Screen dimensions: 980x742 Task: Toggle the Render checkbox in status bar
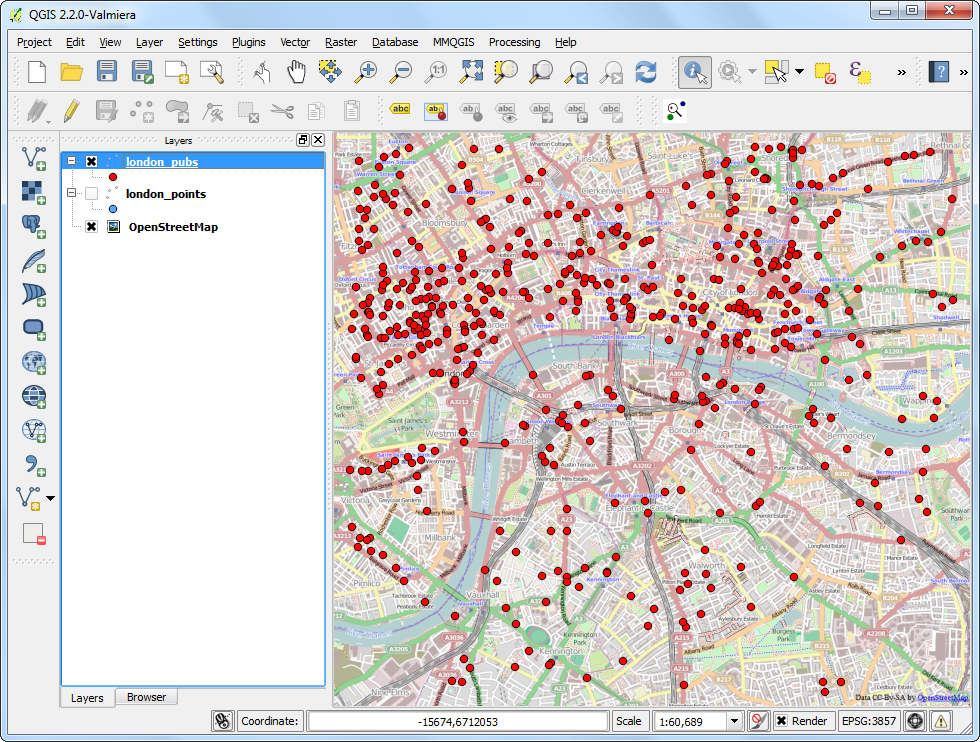781,721
